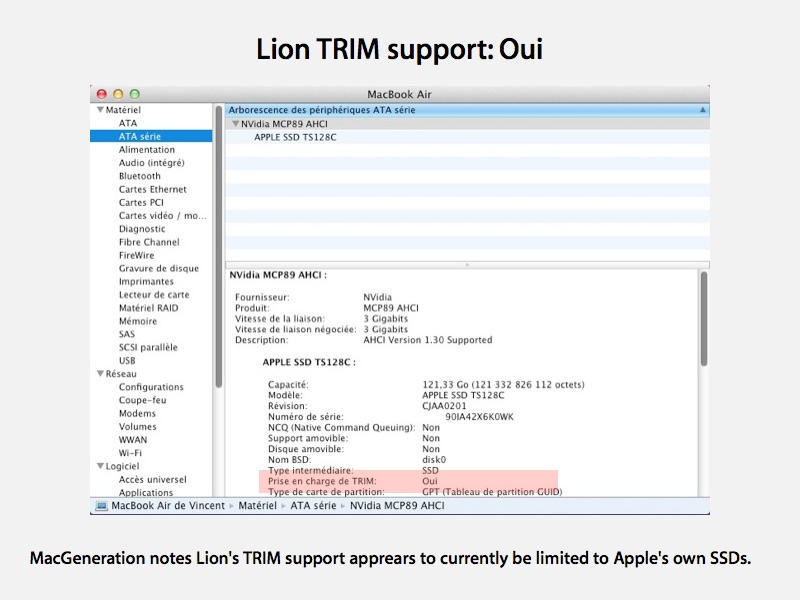The image size is (800, 600).
Task: Open Bluetooth in the sidebar
Action: coord(139,176)
